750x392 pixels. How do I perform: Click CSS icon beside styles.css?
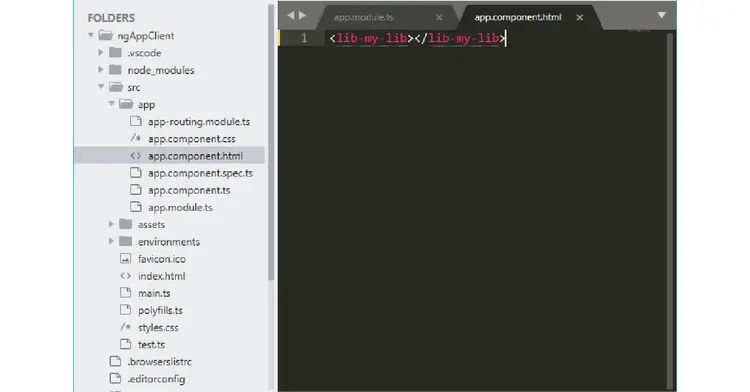(125, 327)
